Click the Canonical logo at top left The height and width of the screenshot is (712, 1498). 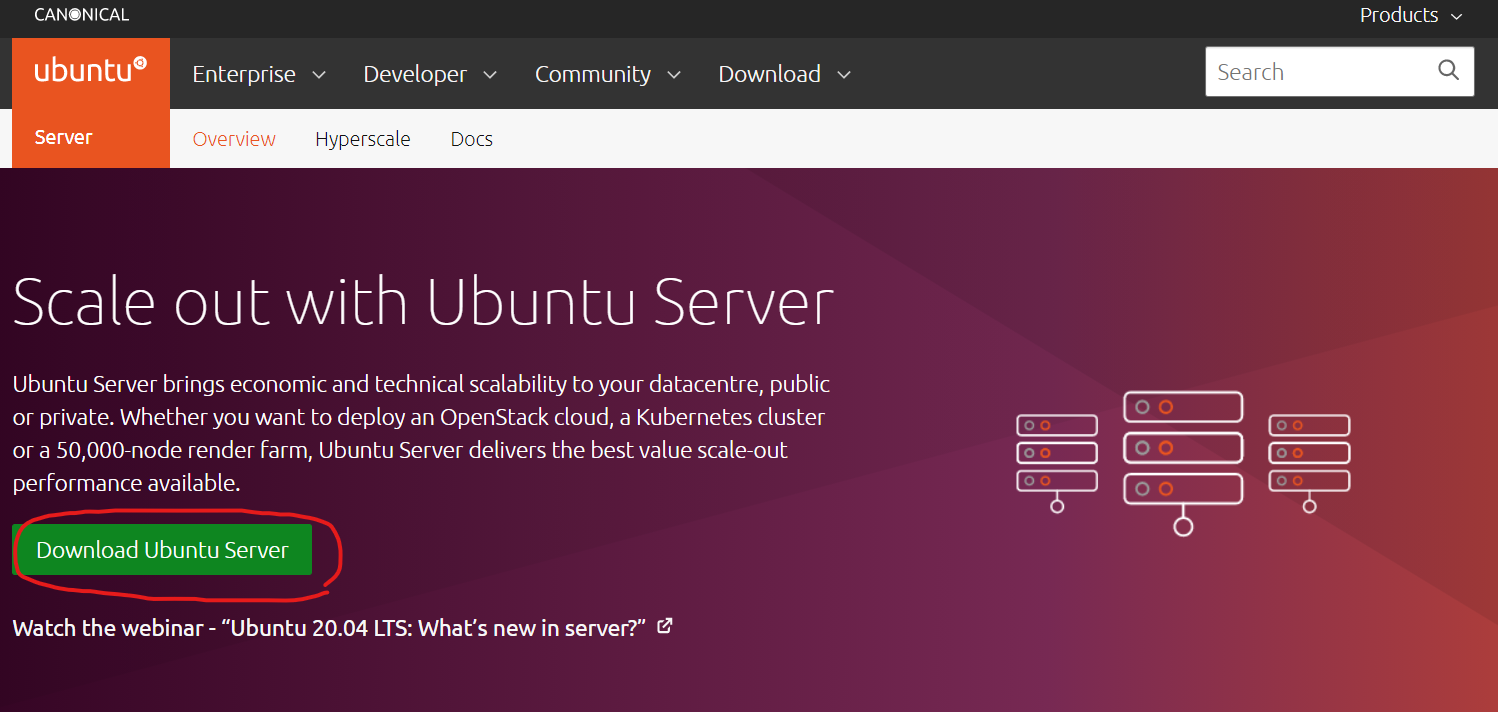coord(82,15)
